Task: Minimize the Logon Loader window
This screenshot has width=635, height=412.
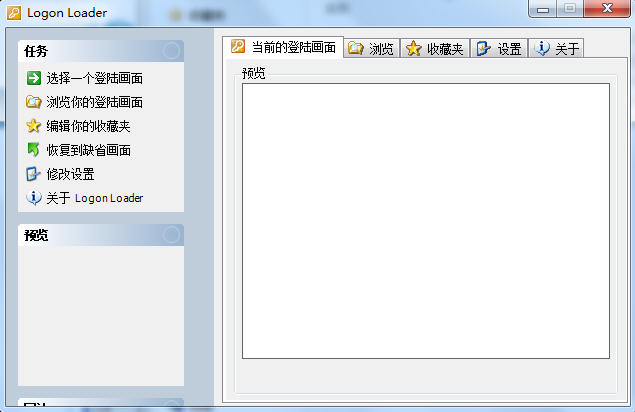Action: click(x=543, y=9)
